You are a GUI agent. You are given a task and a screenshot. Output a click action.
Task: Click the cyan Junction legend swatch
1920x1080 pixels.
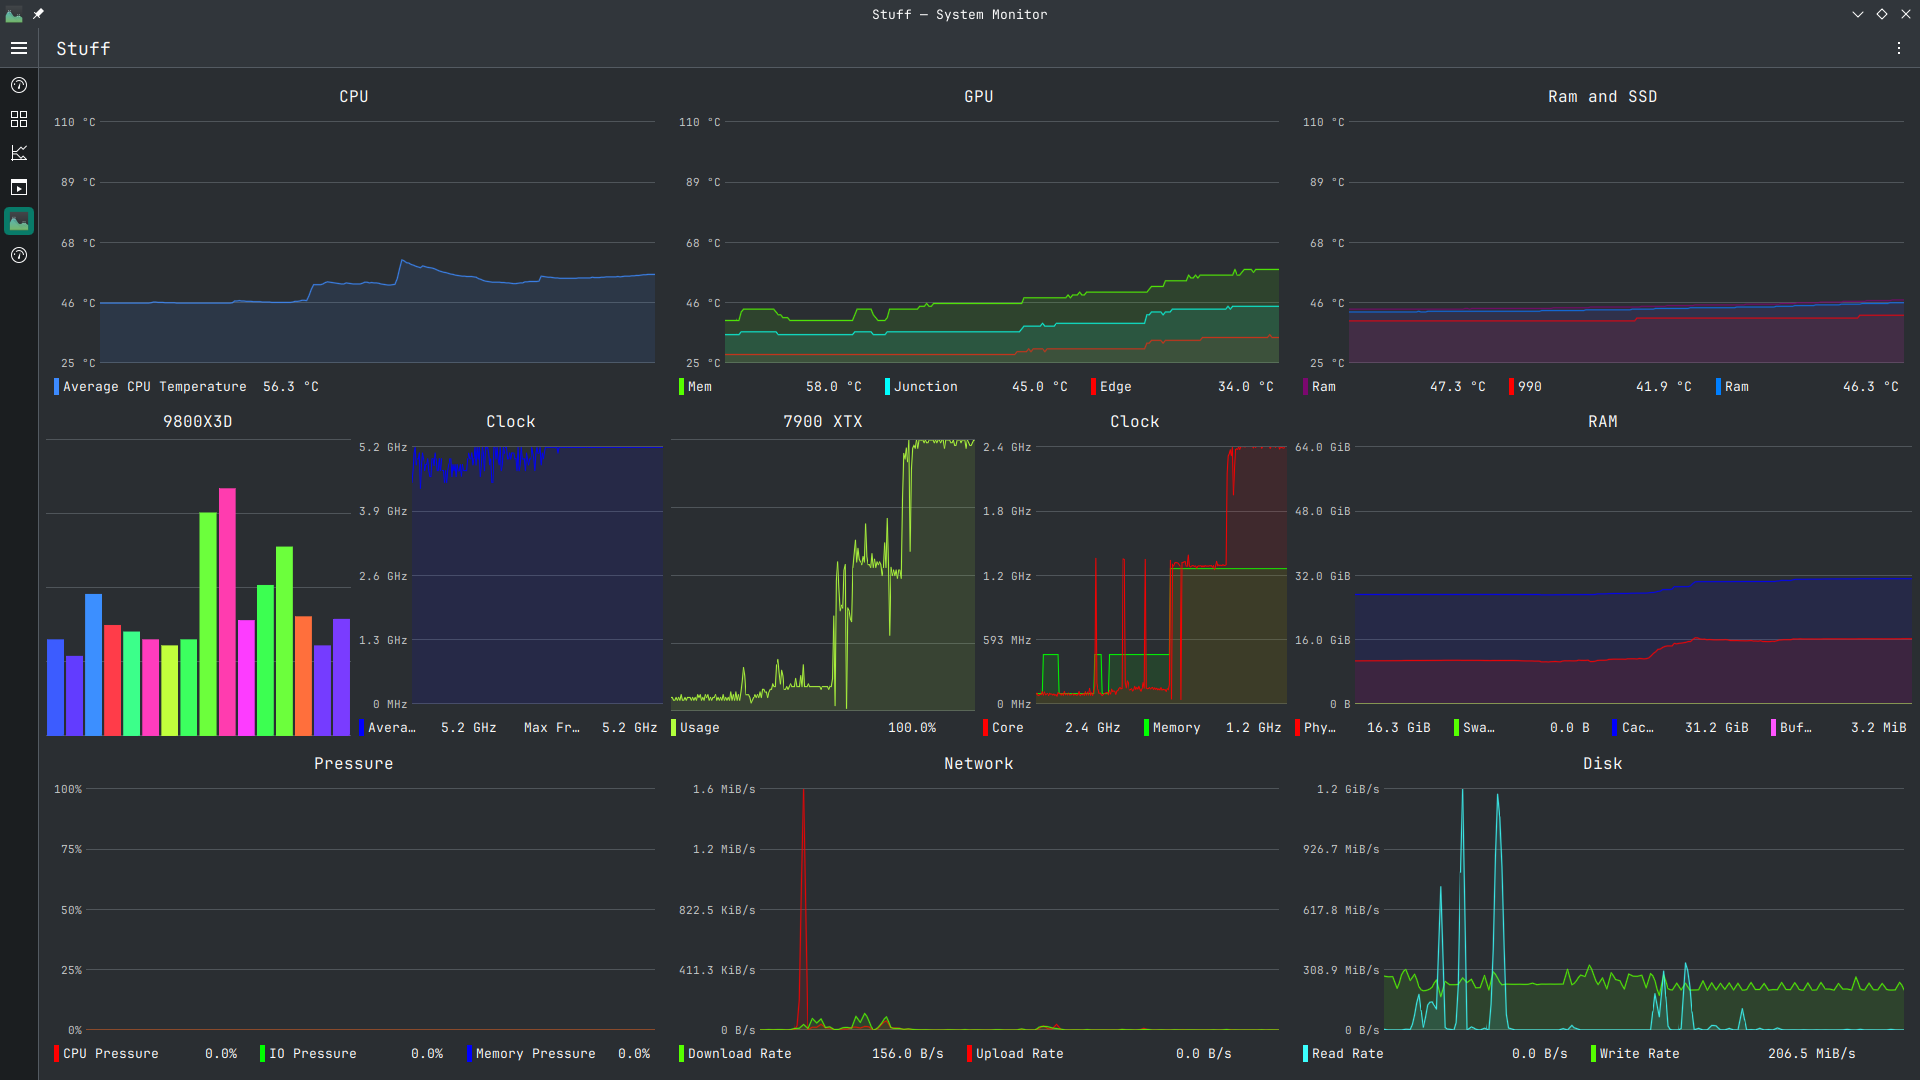tap(887, 387)
